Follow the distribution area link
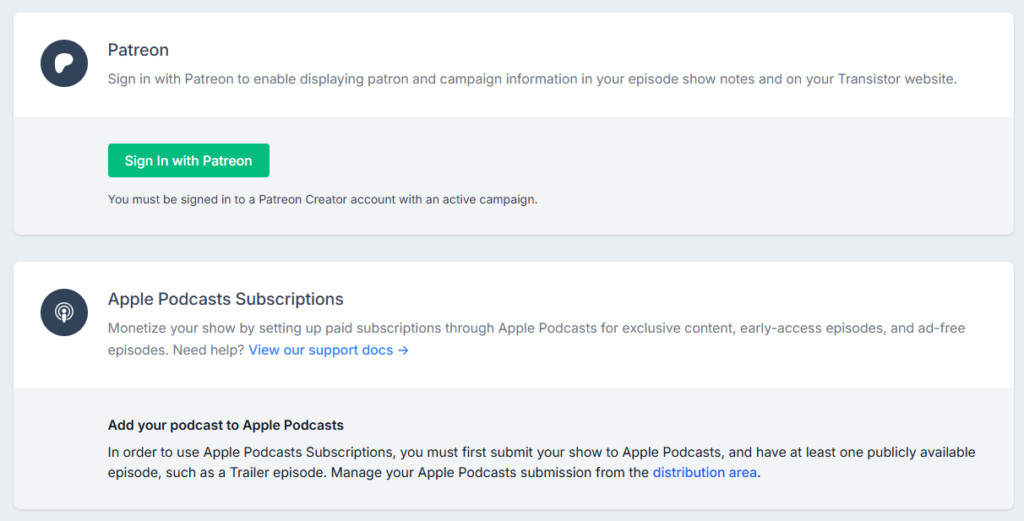 (x=705, y=473)
